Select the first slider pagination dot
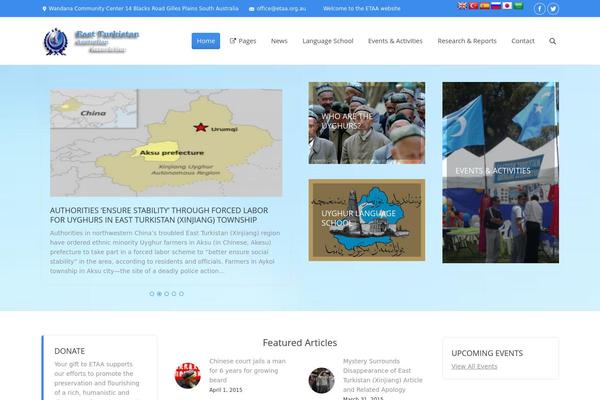The width and height of the screenshot is (600, 400). tap(152, 294)
